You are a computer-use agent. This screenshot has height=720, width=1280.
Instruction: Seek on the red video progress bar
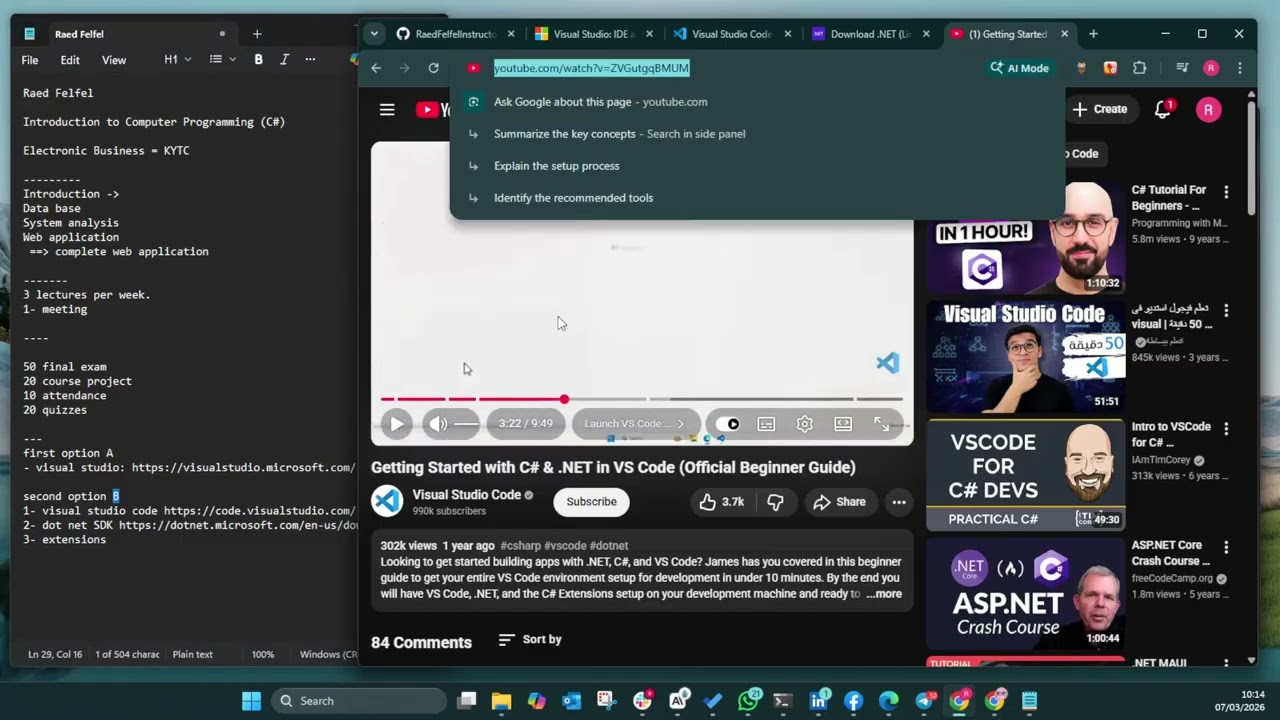641,399
